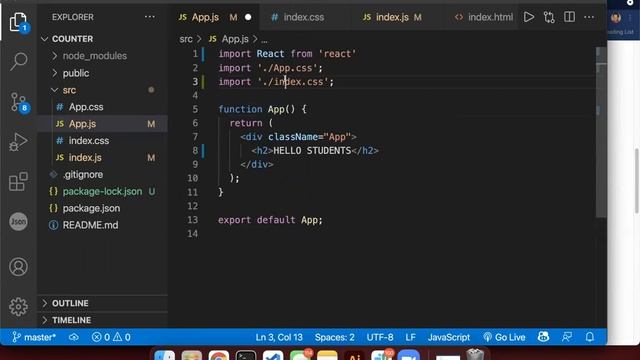The image size is (640, 360).
Task: Change end of line via LF
Action: (411, 337)
